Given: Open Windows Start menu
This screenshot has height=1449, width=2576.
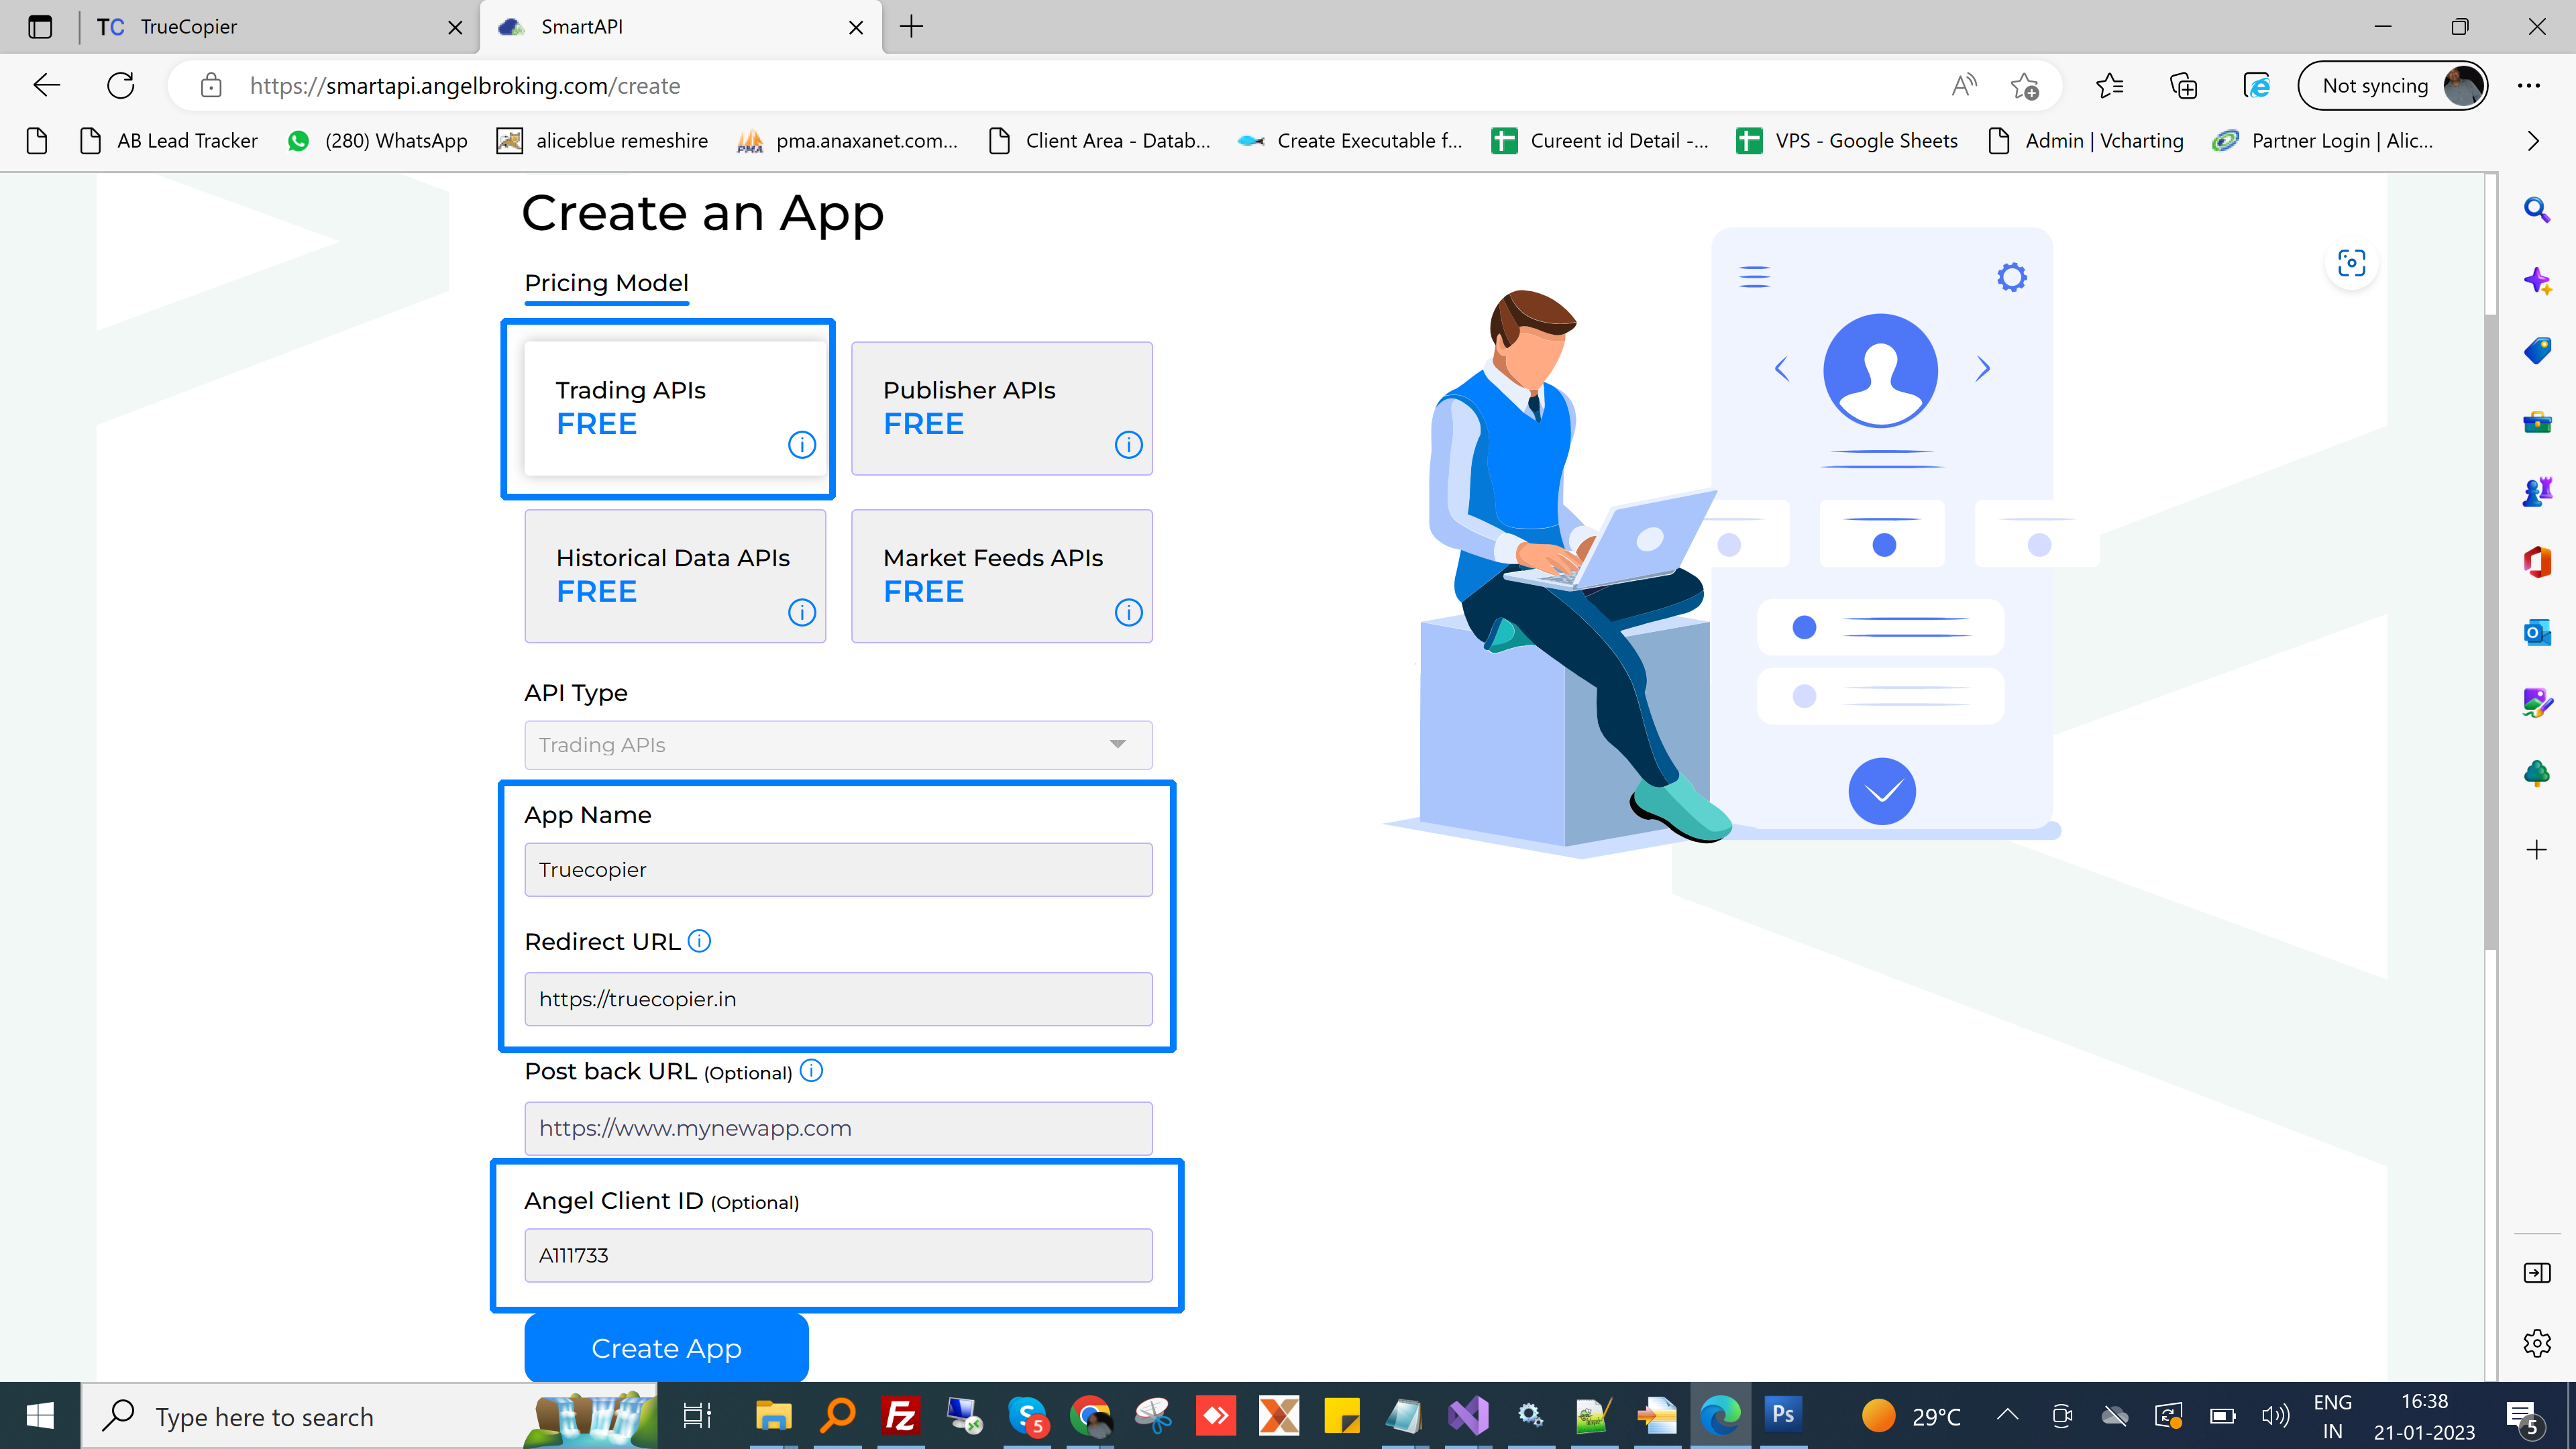Looking at the screenshot, I should (40, 1415).
